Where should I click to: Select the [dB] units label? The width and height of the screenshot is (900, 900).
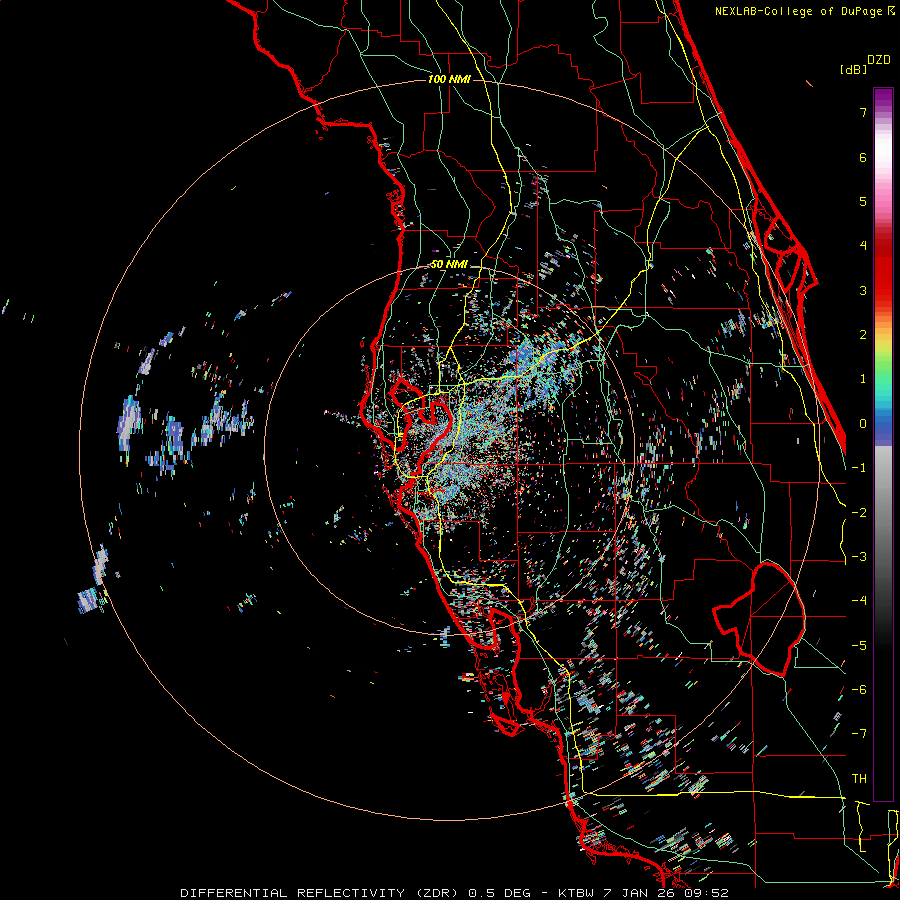tap(853, 69)
